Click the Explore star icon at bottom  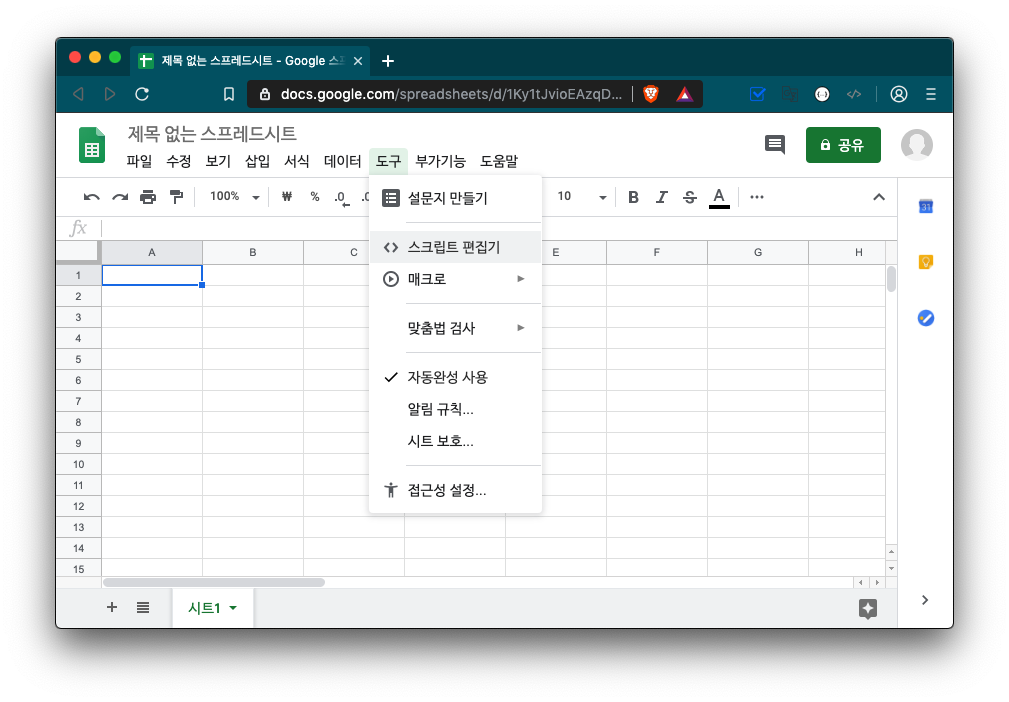(868, 608)
